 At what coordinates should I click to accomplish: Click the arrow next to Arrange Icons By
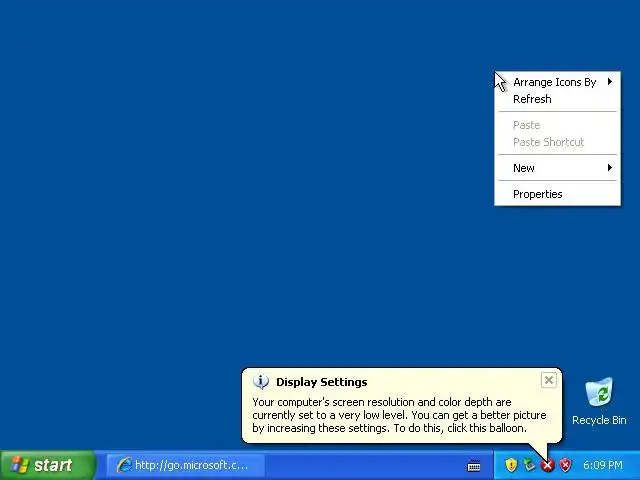click(x=610, y=82)
